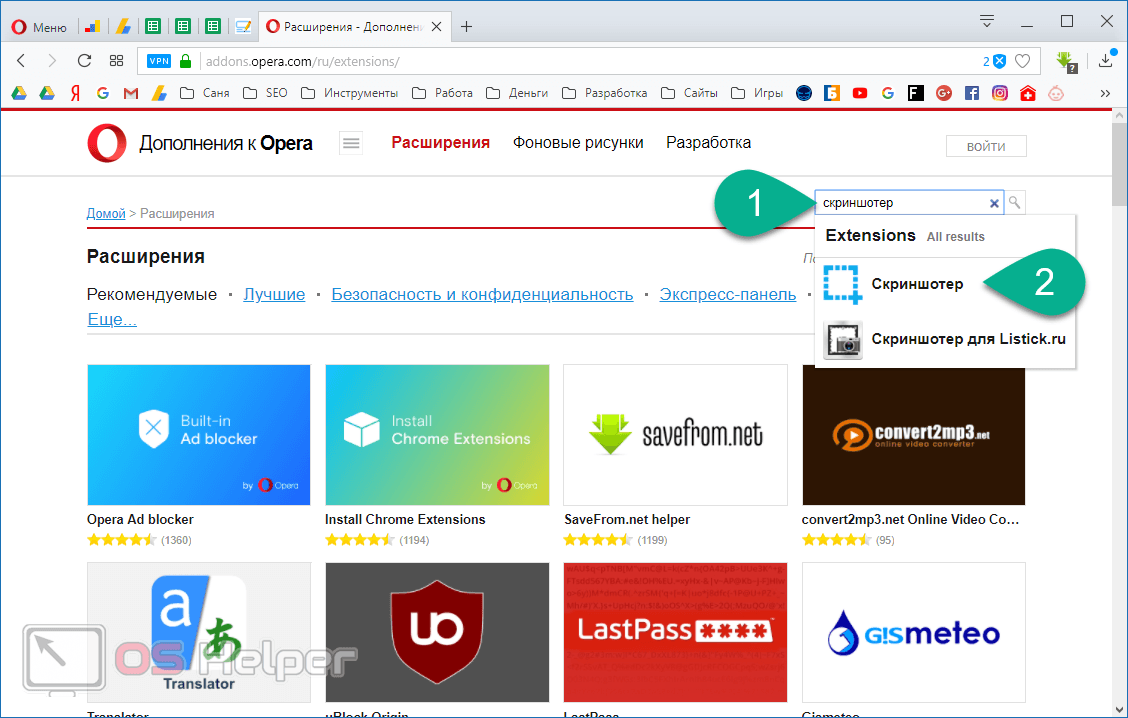The width and height of the screenshot is (1128, 718).
Task: Select the Расширения navigation tab
Action: (440, 142)
